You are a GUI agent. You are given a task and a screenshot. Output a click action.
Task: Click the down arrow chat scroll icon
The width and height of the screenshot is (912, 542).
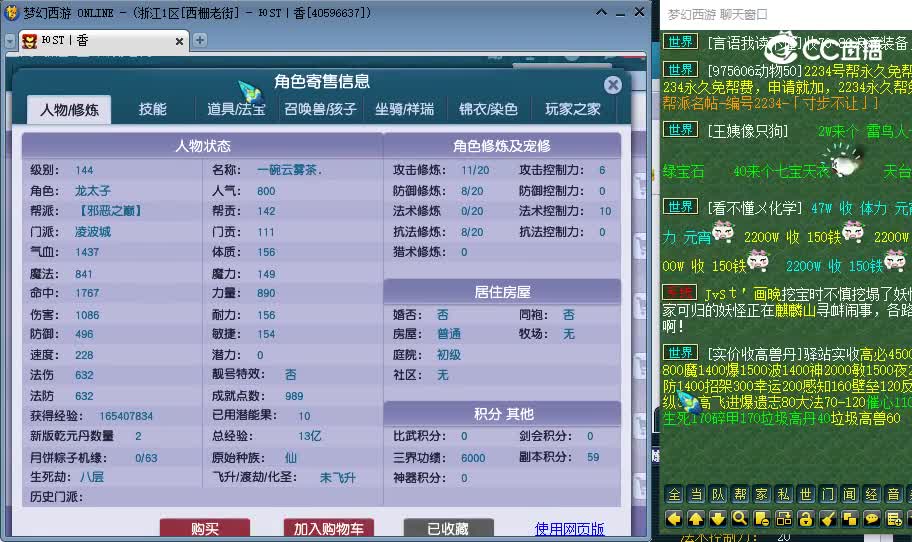(718, 518)
